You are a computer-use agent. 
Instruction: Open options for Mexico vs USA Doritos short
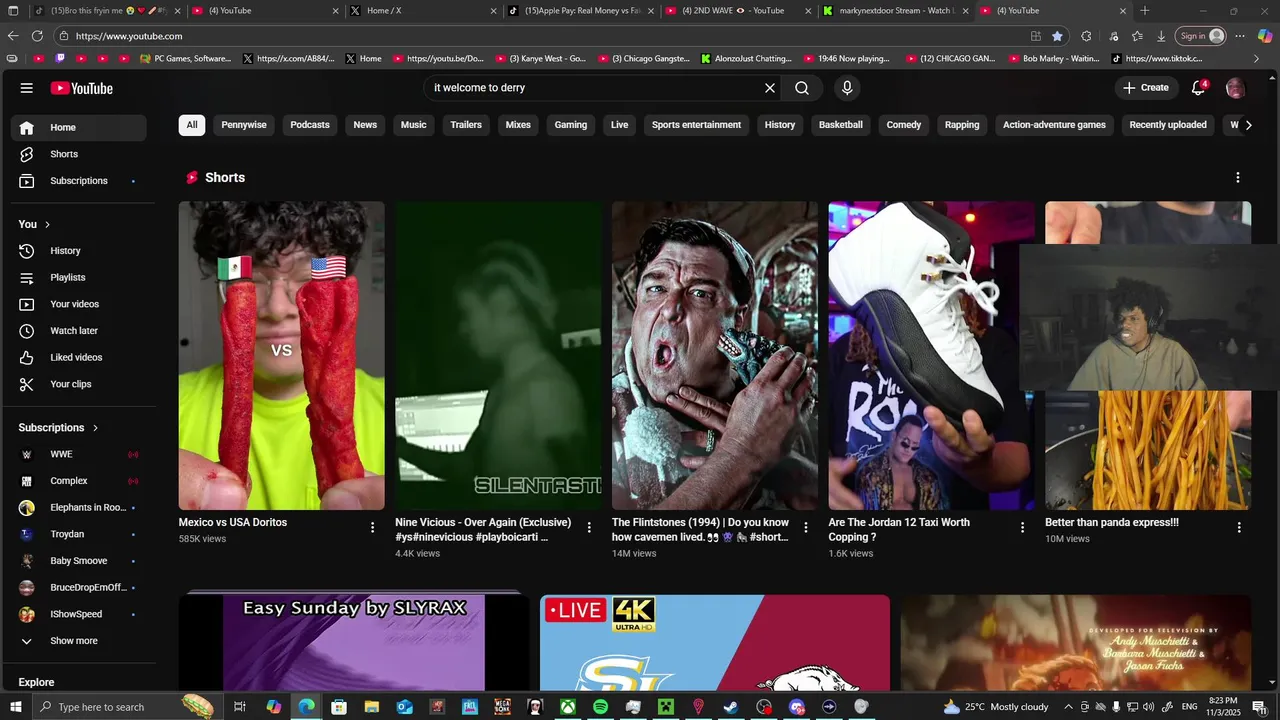[x=373, y=527]
